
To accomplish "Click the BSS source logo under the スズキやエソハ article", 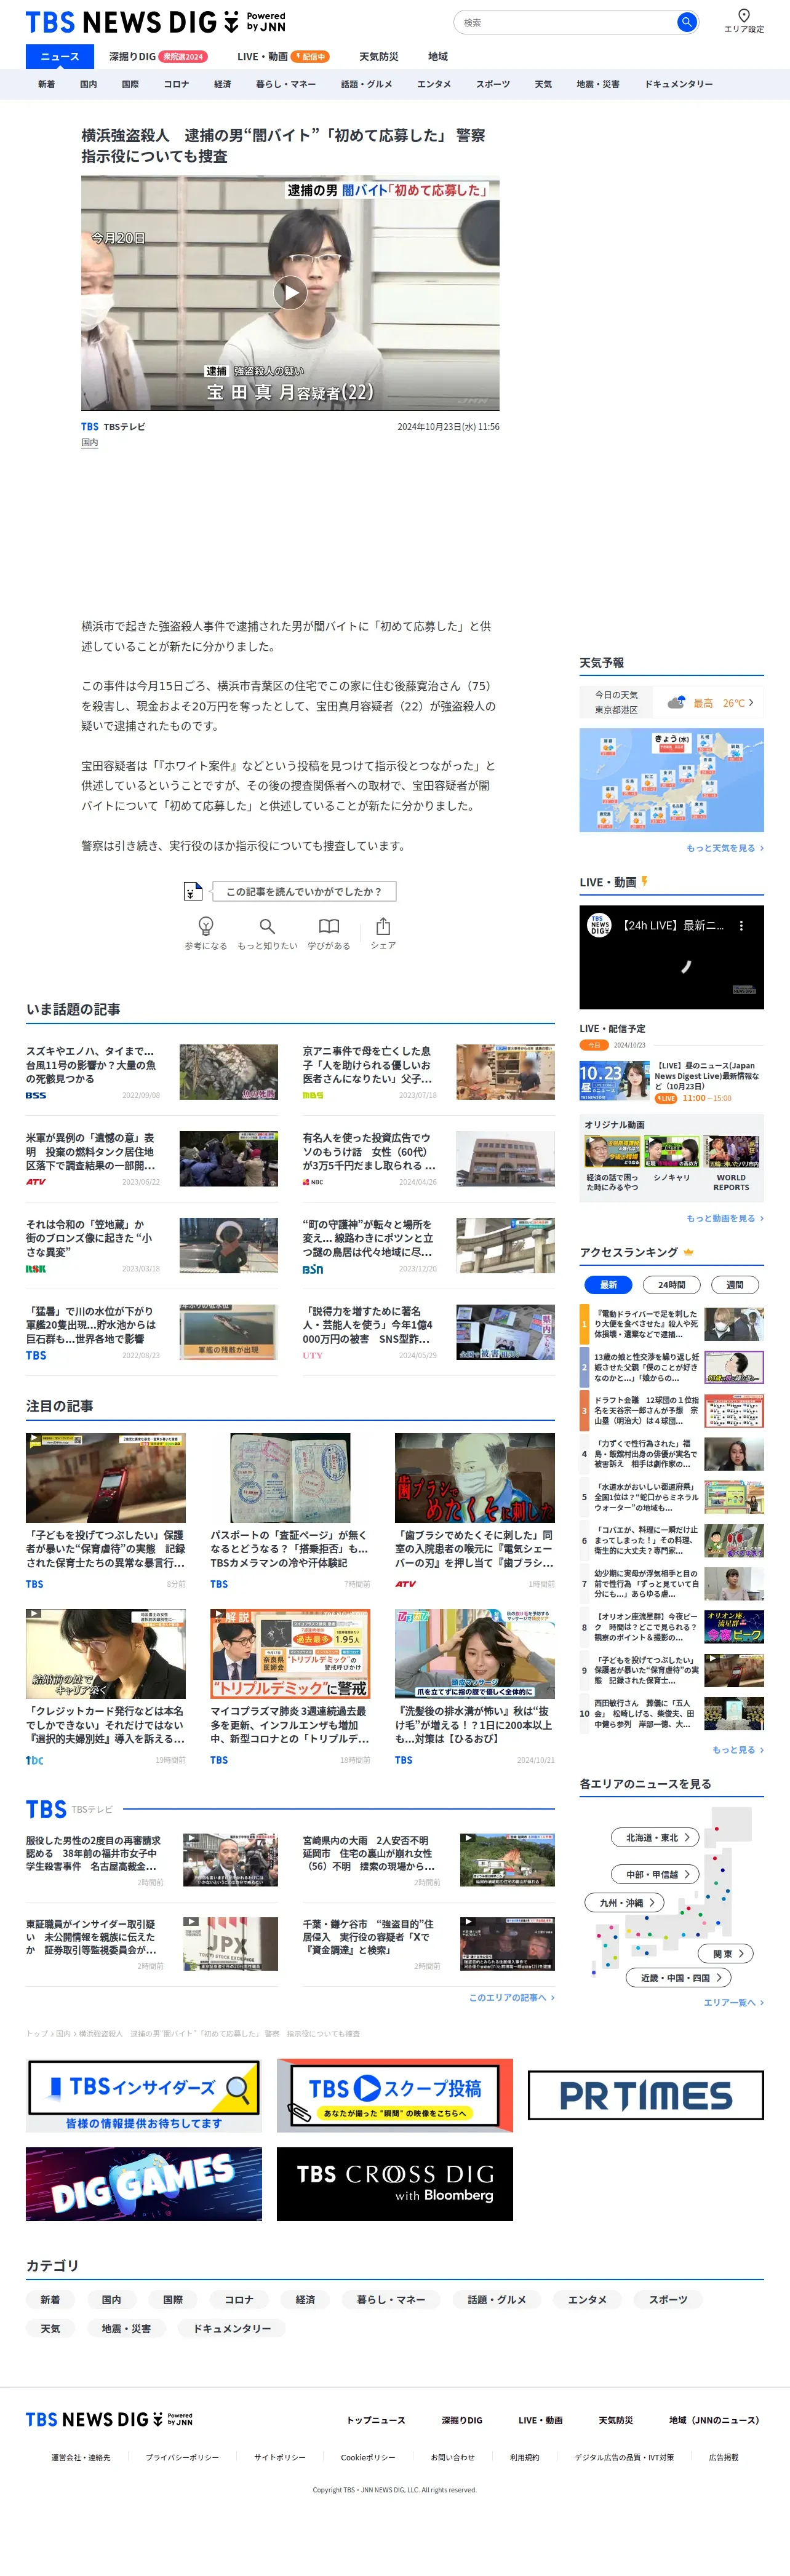I will tap(36, 1095).
